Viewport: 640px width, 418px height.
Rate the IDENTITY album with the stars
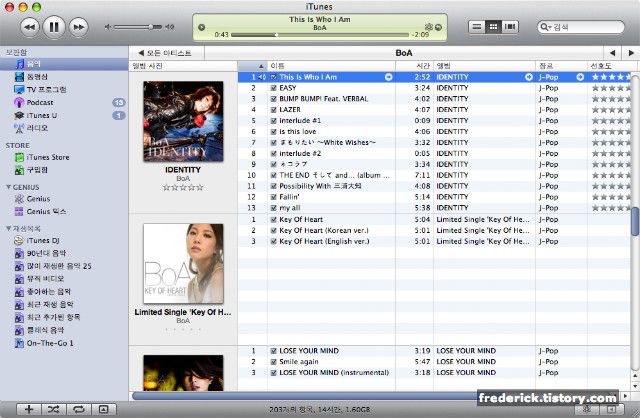(x=183, y=188)
